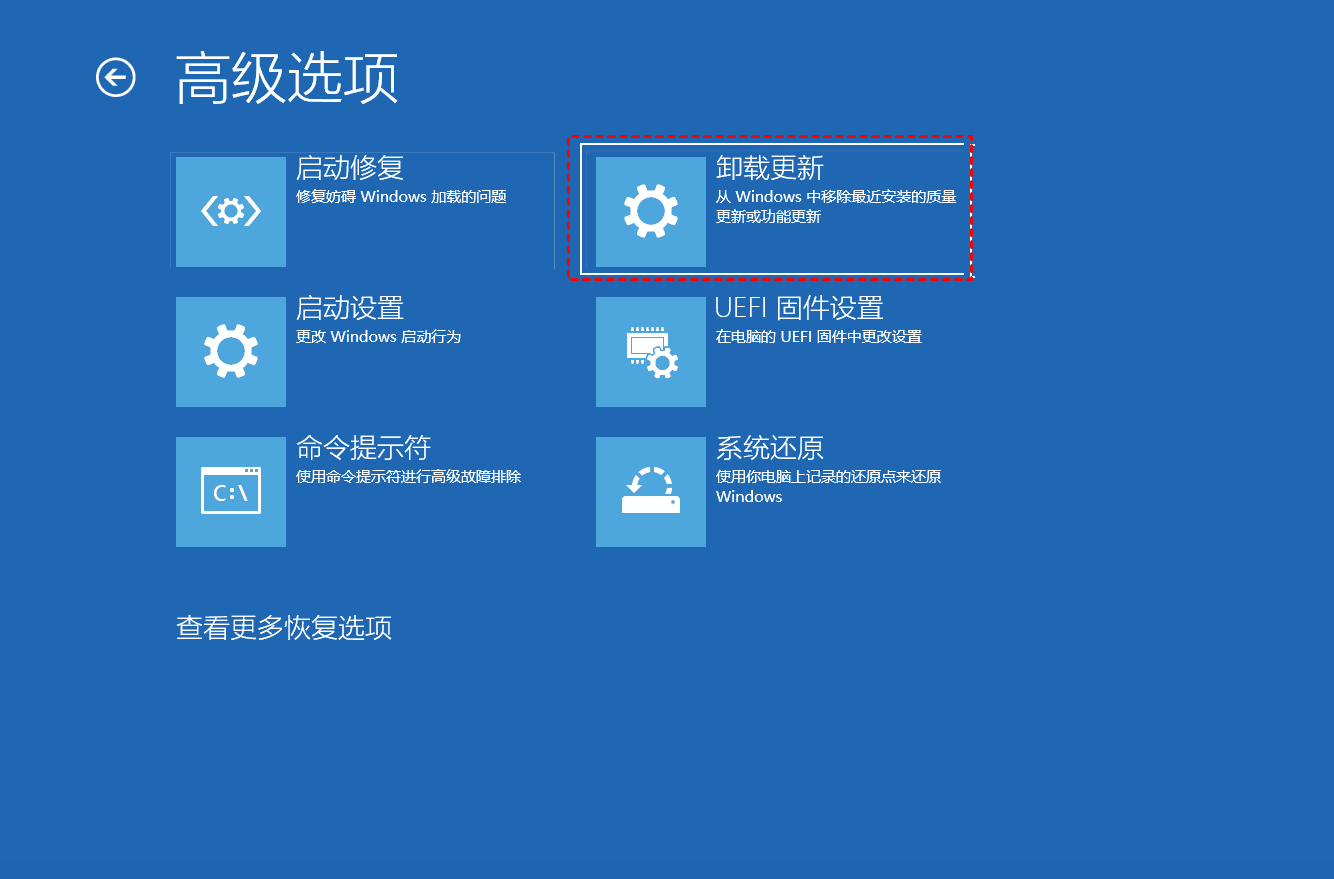Choose the 卸载更新 title text
Viewport: 1334px width, 879px height.
pyautogui.click(x=770, y=168)
